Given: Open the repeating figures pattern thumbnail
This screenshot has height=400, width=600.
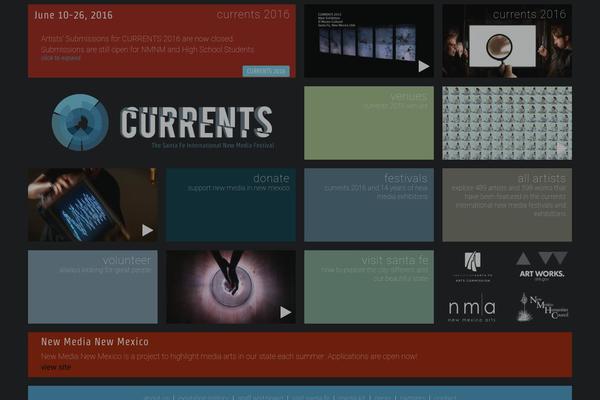Looking at the screenshot, I should pyautogui.click(x=507, y=123).
